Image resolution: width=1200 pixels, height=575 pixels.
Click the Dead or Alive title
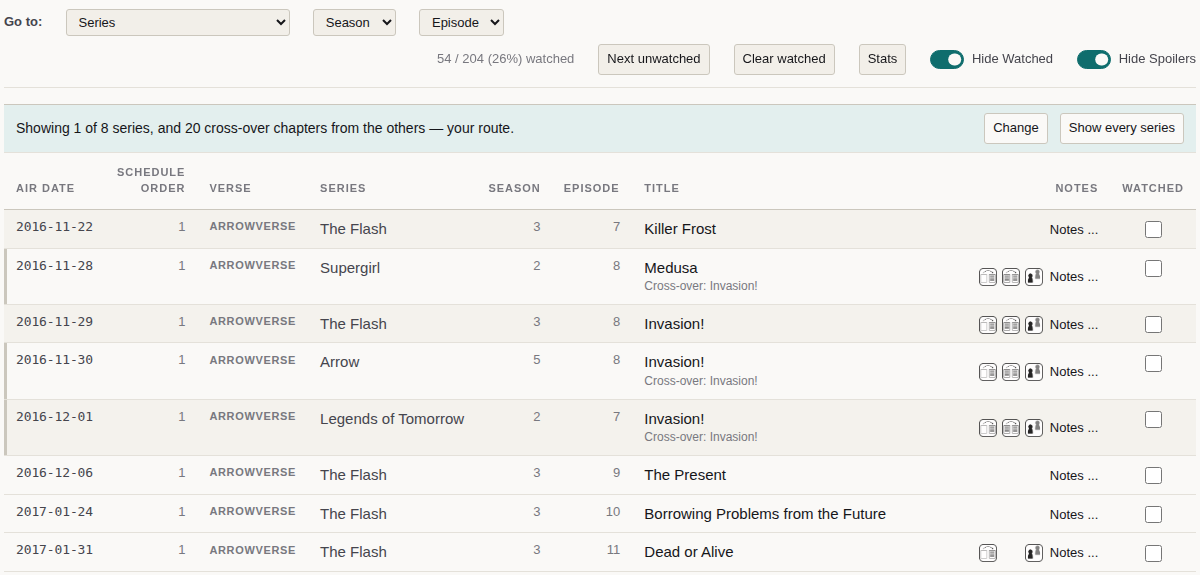[x=689, y=552]
